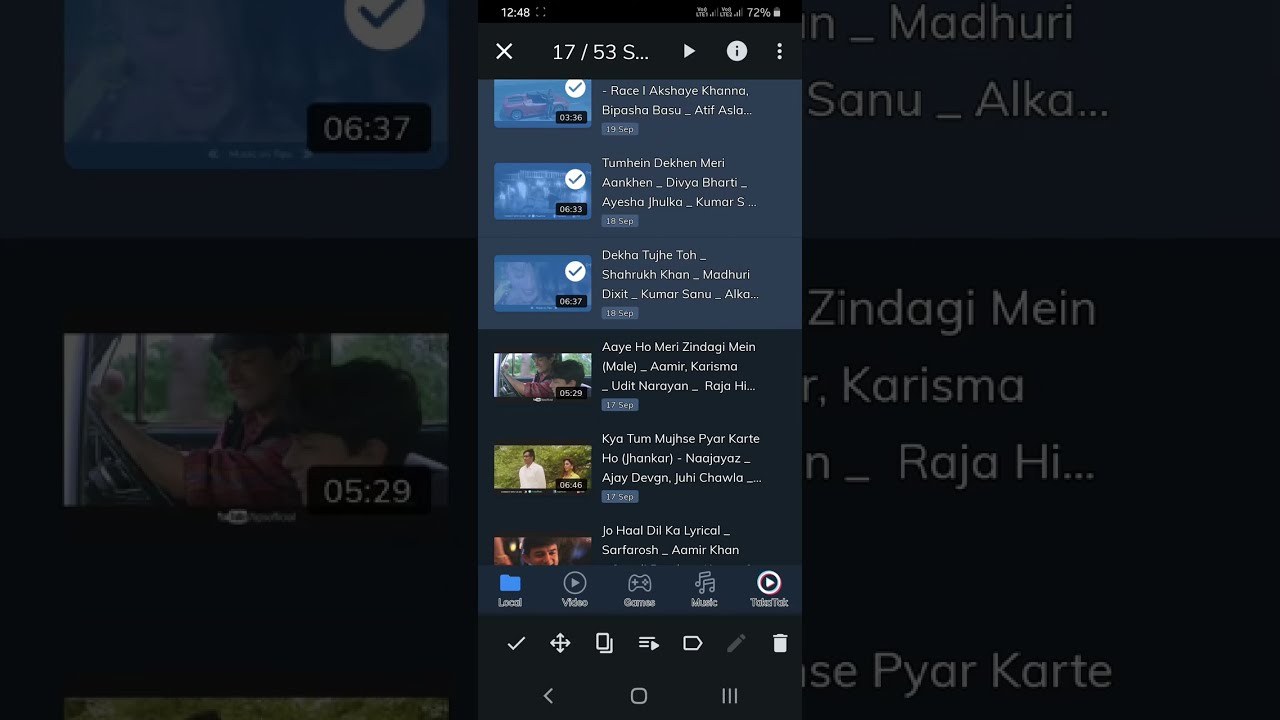This screenshot has width=1280, height=720.
Task: Tap the tag label icon
Action: (692, 644)
